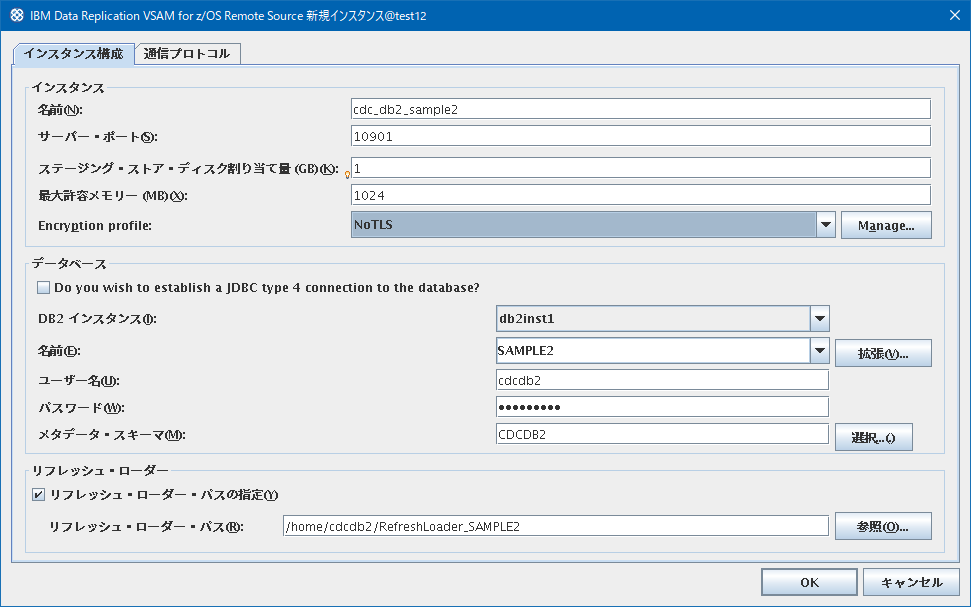971x607 pixels.
Task: Open the database 名前 SAMPLE2 dropdown arrow
Action: point(819,351)
